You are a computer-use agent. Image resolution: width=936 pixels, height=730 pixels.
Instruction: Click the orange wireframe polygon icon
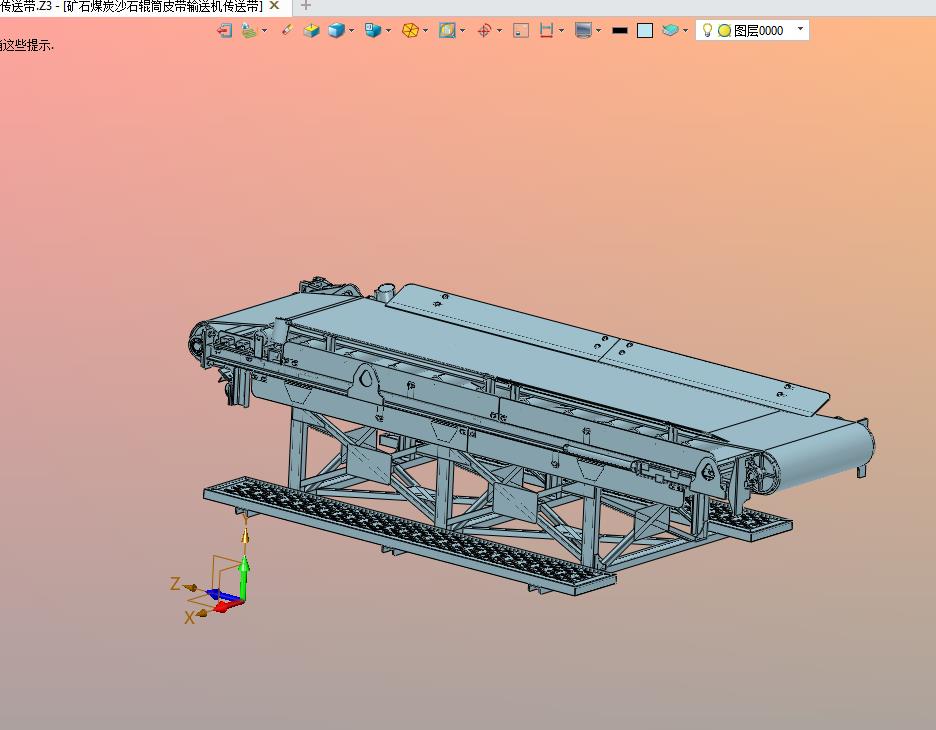409,31
